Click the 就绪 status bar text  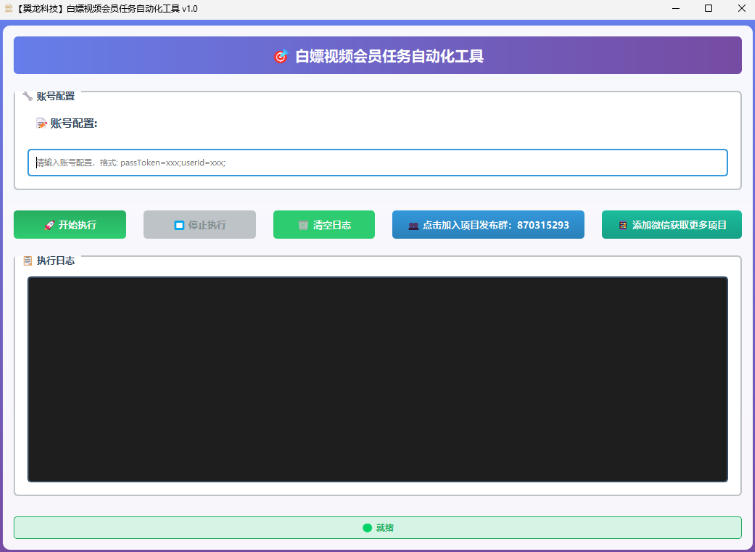pyautogui.click(x=385, y=527)
